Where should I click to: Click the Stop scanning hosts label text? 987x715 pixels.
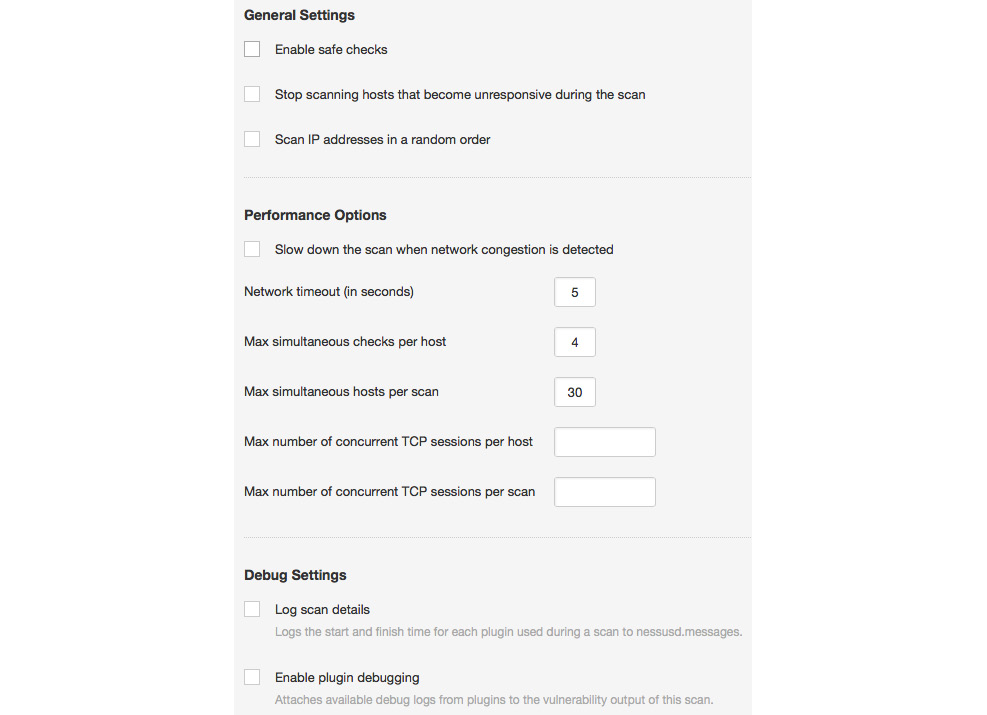[460, 94]
